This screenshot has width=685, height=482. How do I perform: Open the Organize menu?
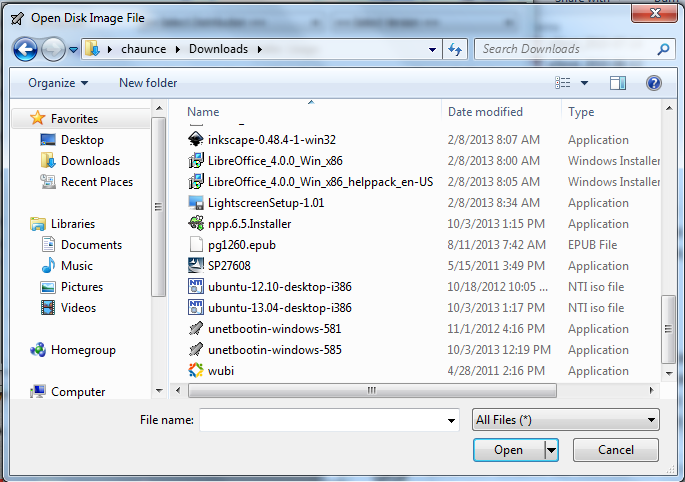tap(58, 83)
